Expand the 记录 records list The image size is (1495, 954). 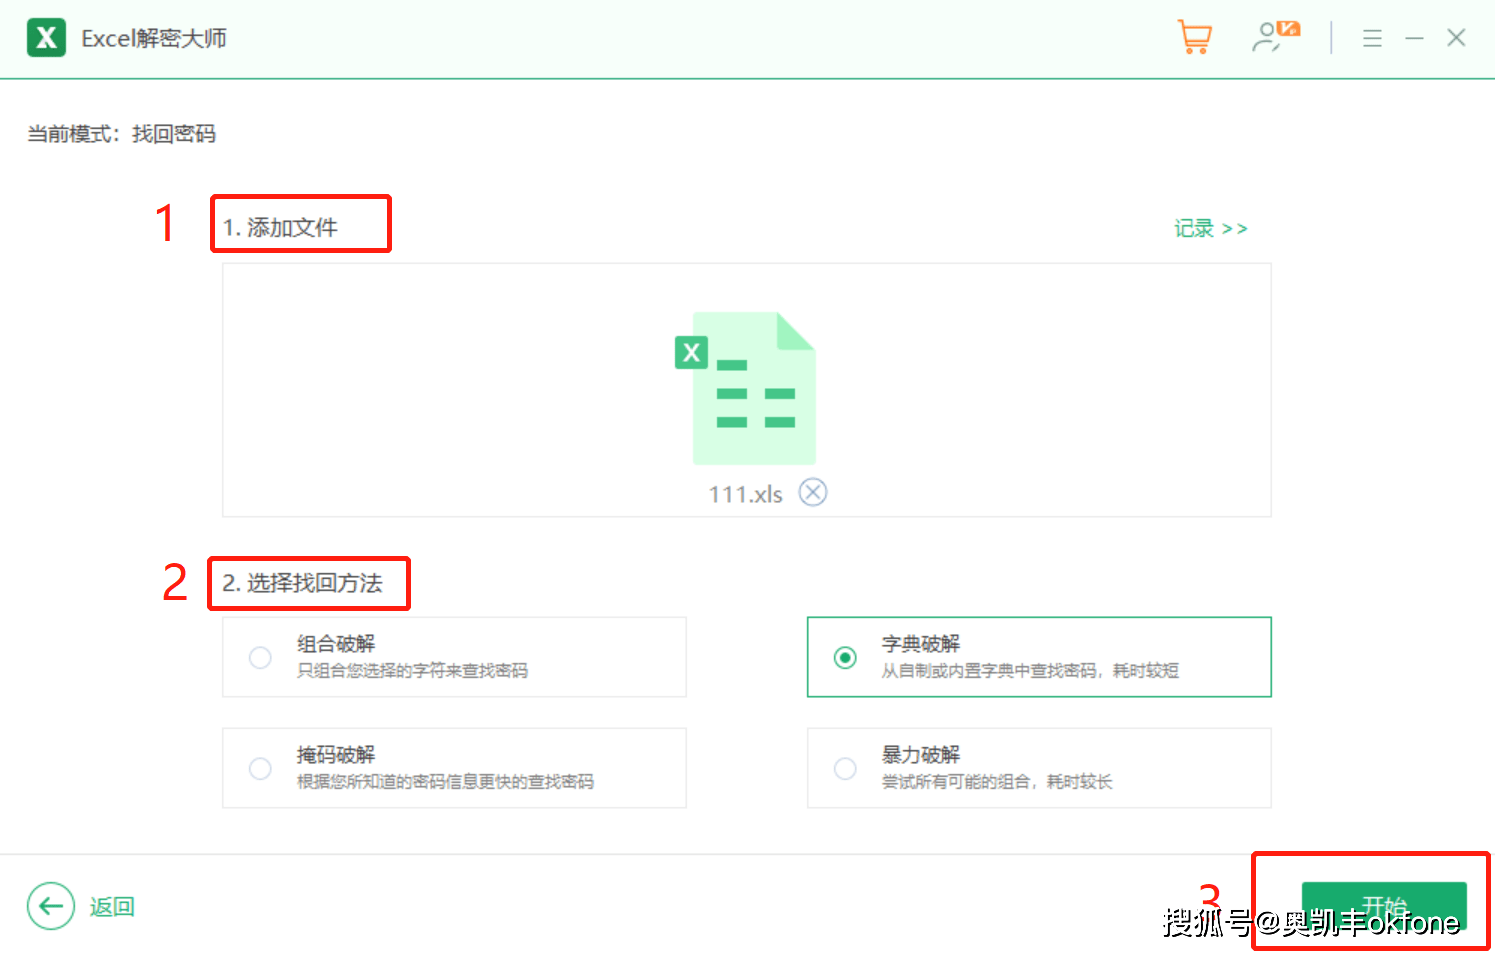click(1210, 228)
